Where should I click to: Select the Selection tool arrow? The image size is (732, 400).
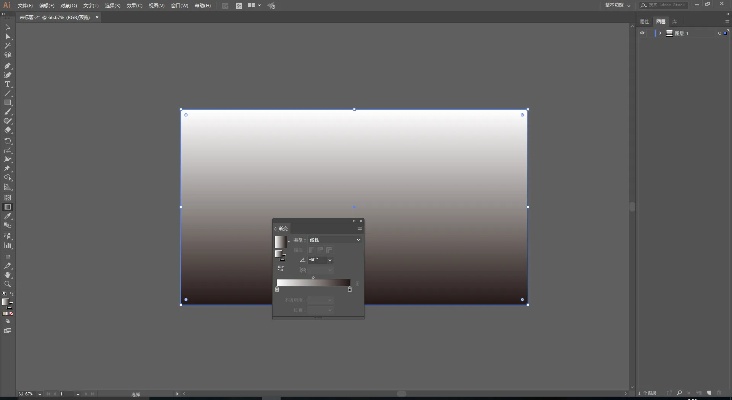(7, 28)
